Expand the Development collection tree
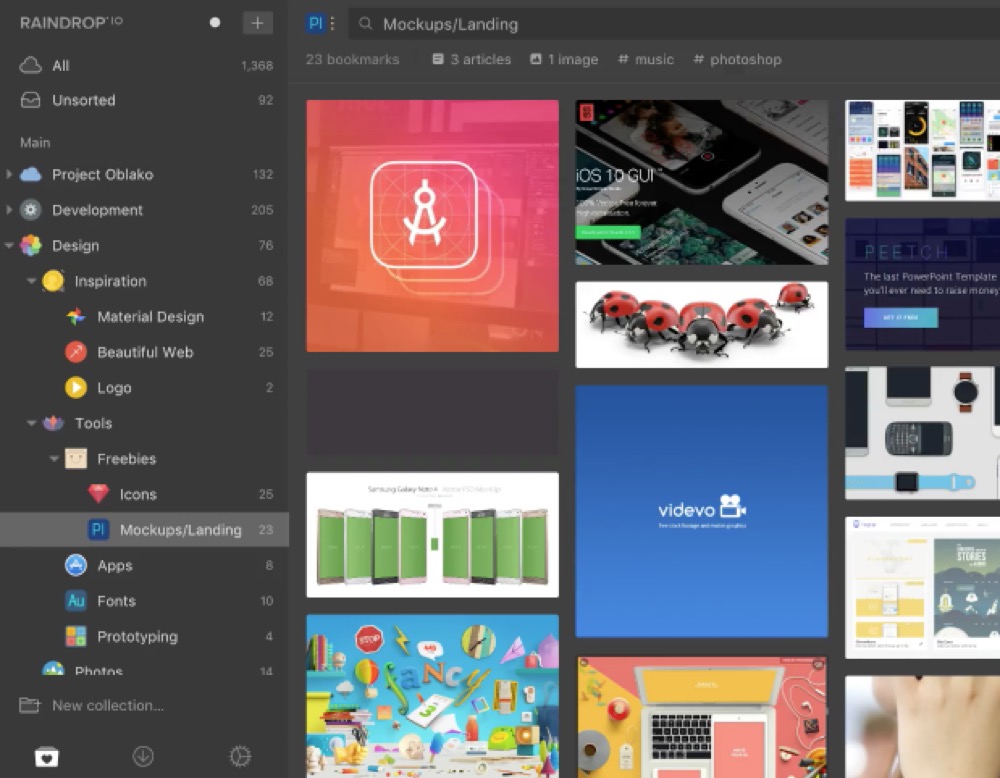Image resolution: width=1000 pixels, height=778 pixels. point(9,210)
